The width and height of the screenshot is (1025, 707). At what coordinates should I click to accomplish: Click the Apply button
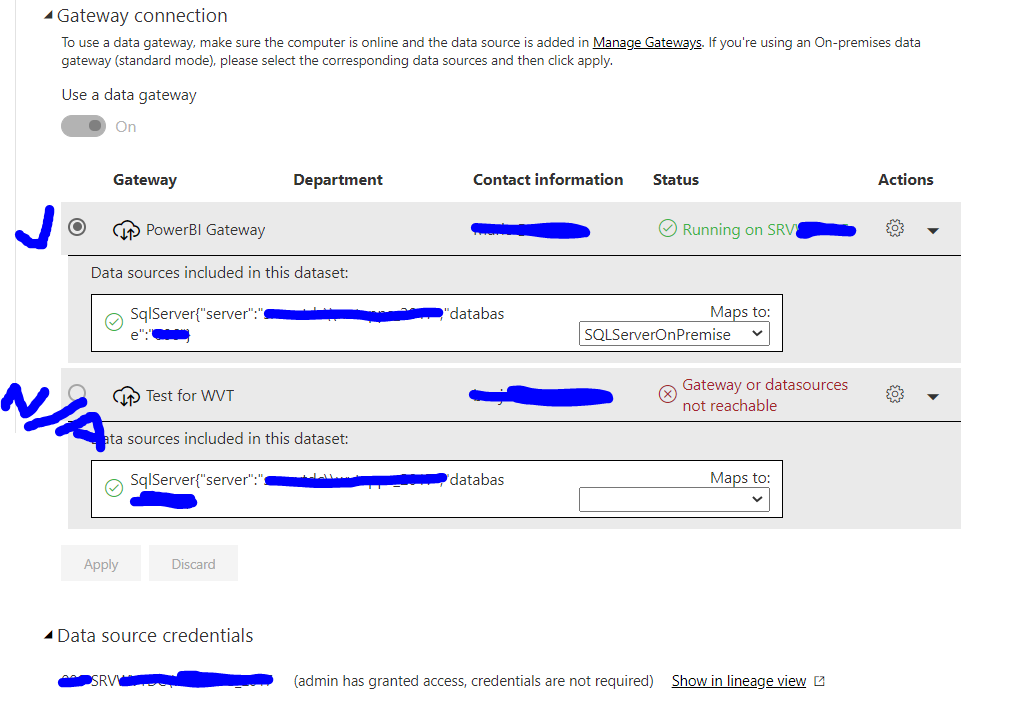[x=101, y=563]
